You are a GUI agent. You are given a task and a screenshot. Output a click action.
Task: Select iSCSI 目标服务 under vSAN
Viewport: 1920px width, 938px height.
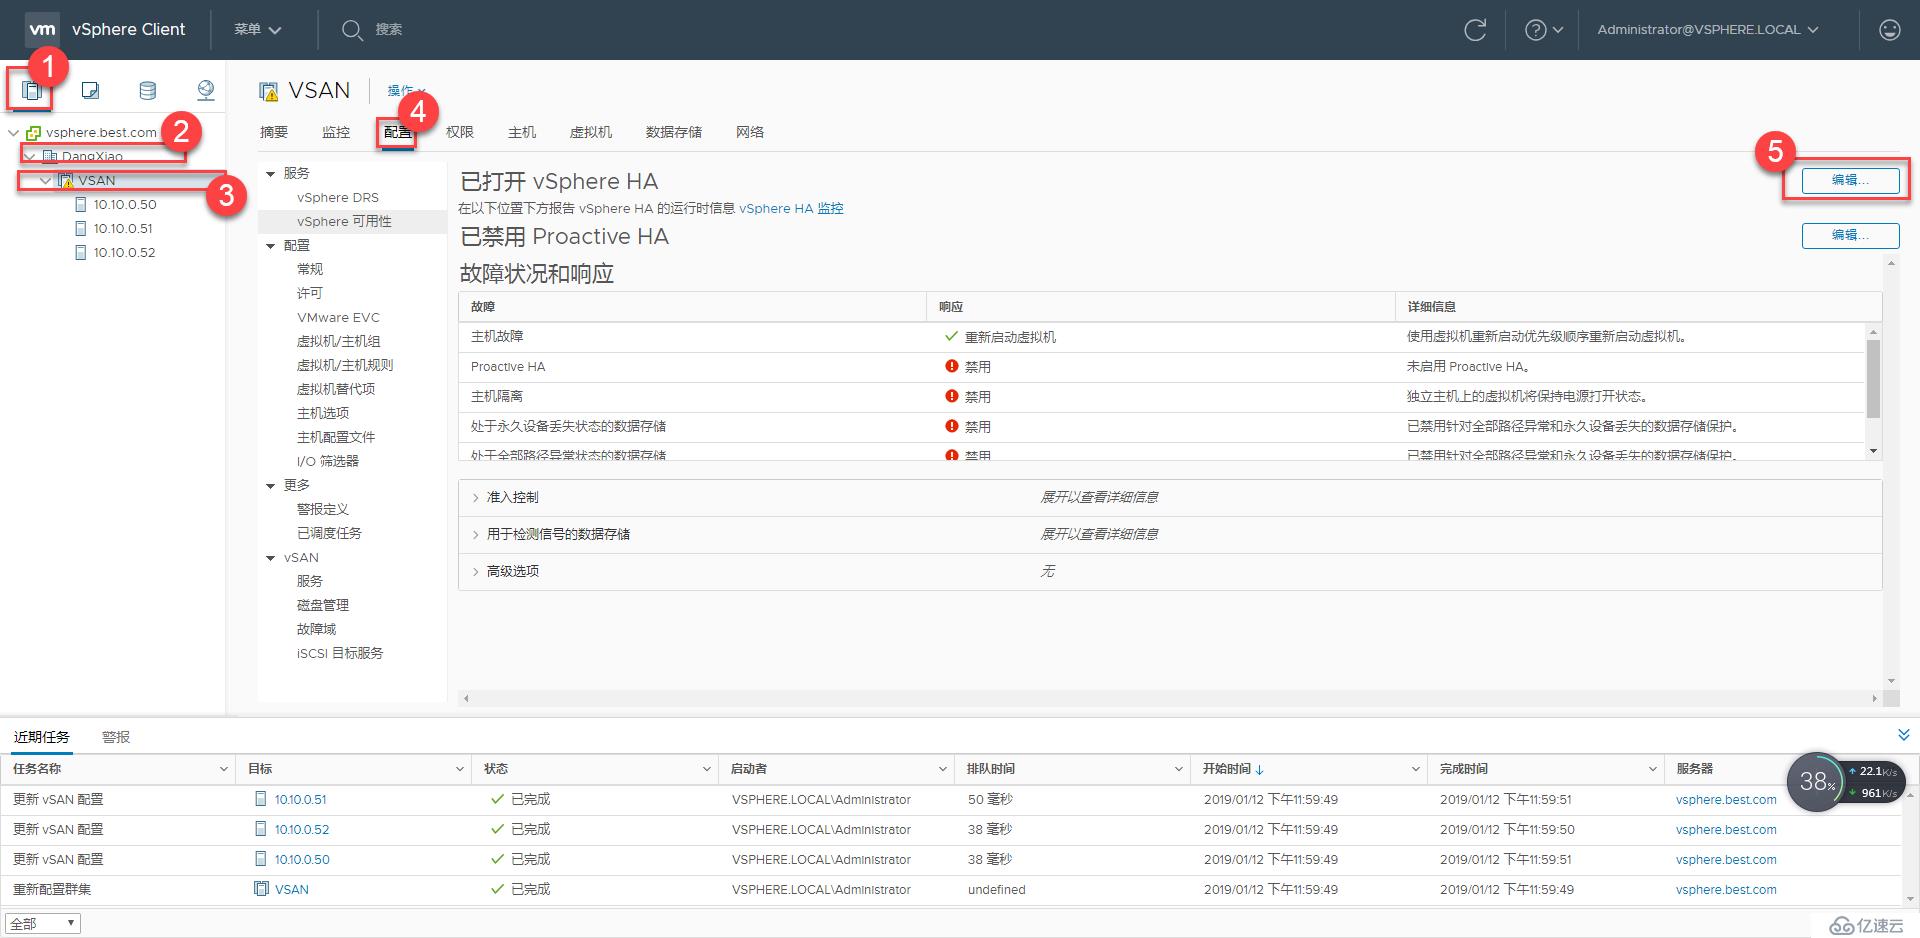click(x=340, y=653)
